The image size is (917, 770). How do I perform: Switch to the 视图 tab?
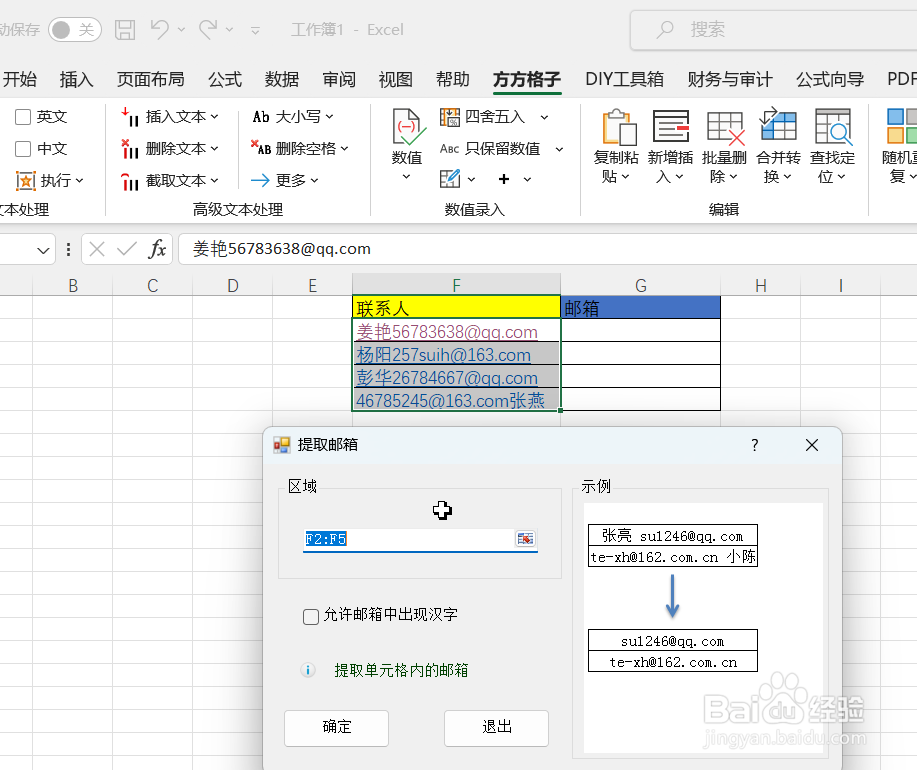pyautogui.click(x=395, y=79)
